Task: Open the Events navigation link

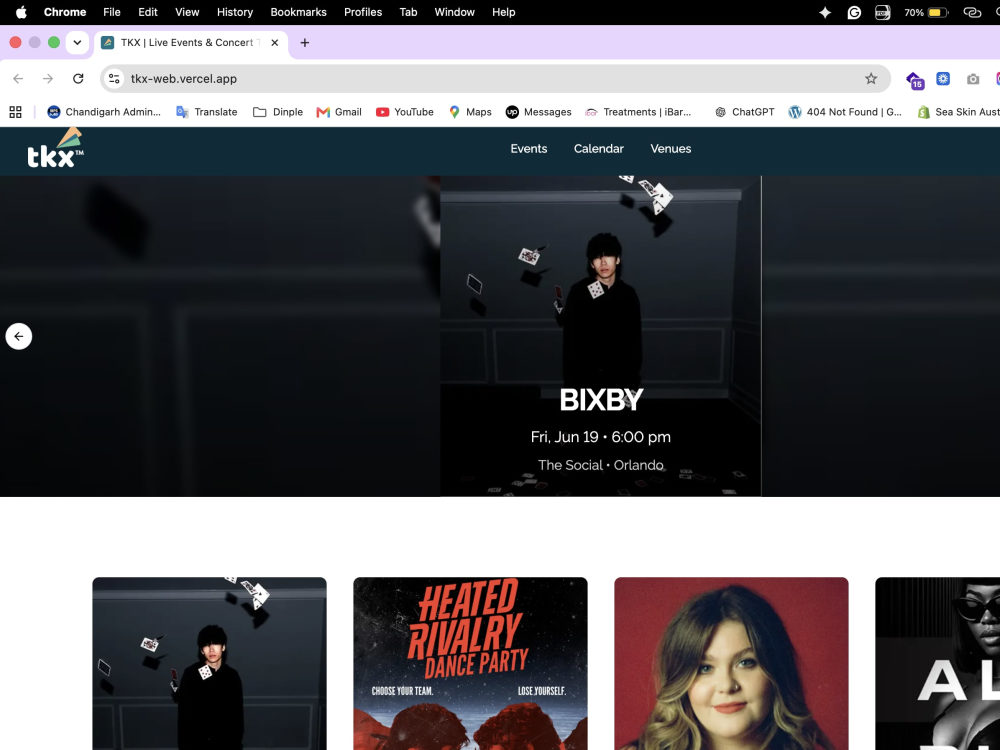Action: [x=529, y=149]
